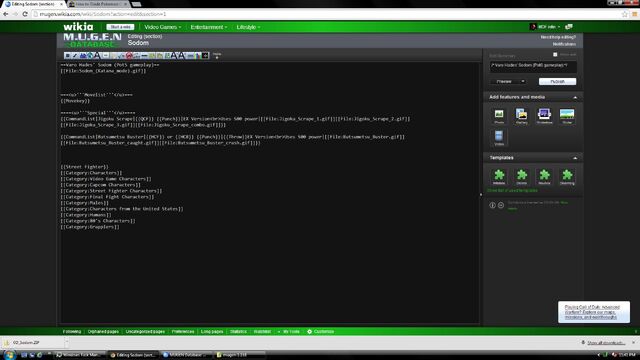Insert a Slideshow from features panel
Image resolution: width=640 pixels, height=360 pixels.
[x=544, y=116]
